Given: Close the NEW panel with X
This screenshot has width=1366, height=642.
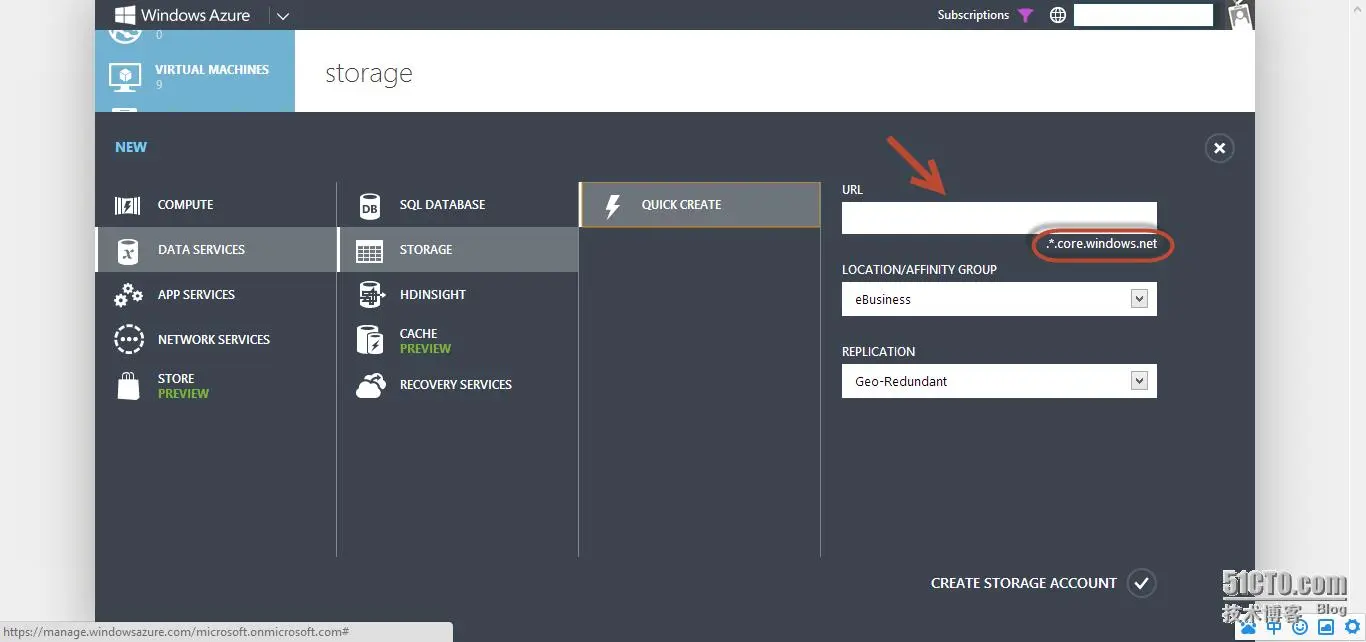Looking at the screenshot, I should click(x=1219, y=148).
